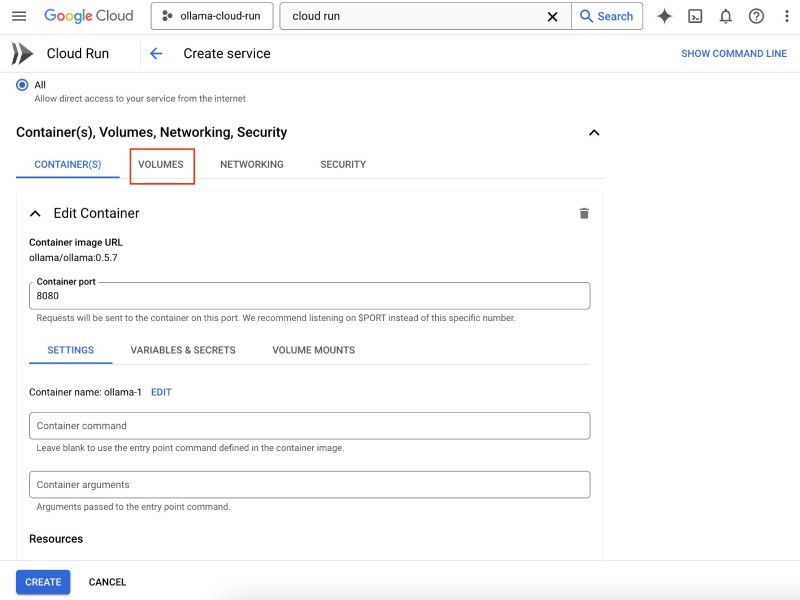800x600 pixels.
Task: Go back using the back arrow
Action: [158, 53]
